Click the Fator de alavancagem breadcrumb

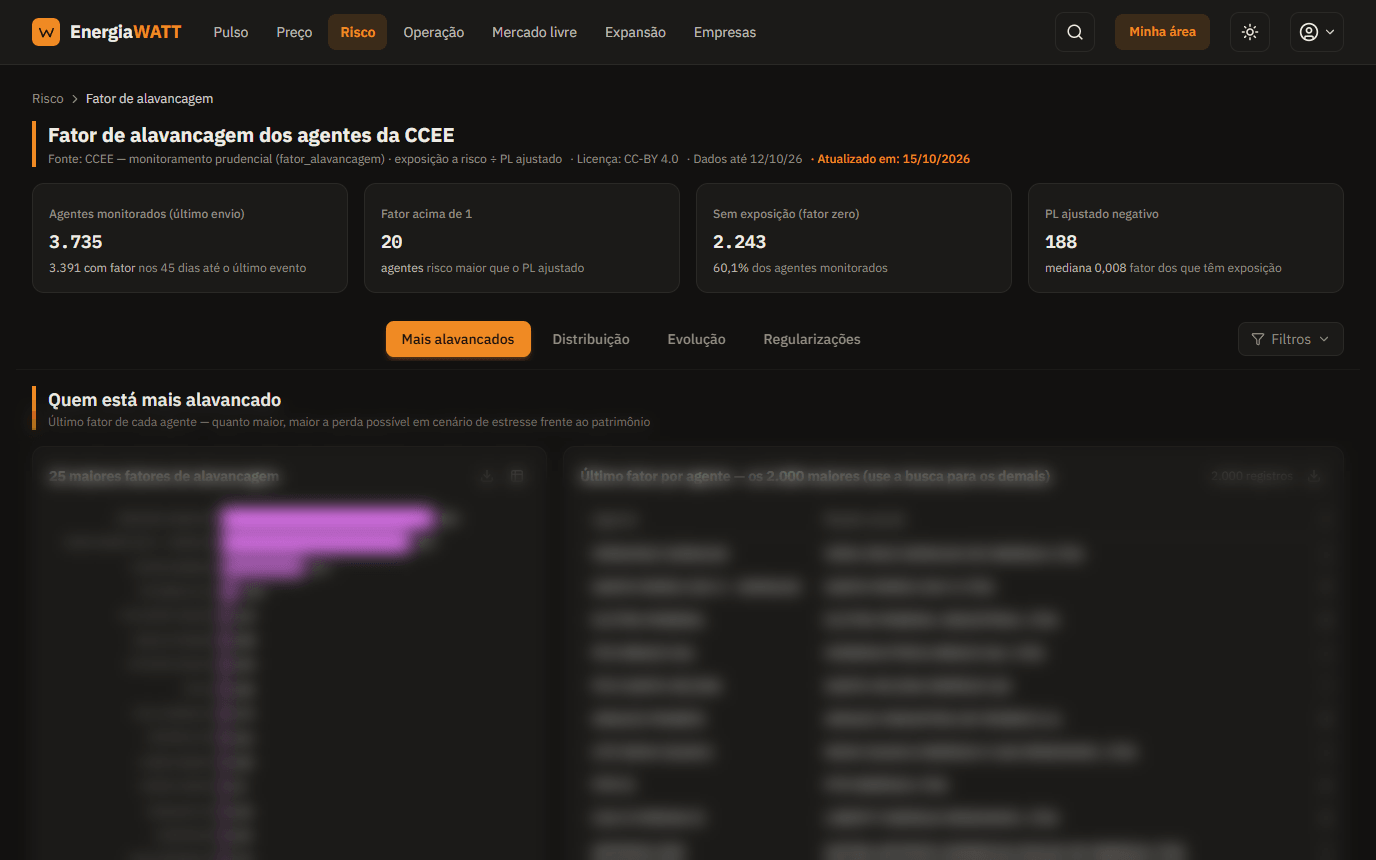(149, 99)
